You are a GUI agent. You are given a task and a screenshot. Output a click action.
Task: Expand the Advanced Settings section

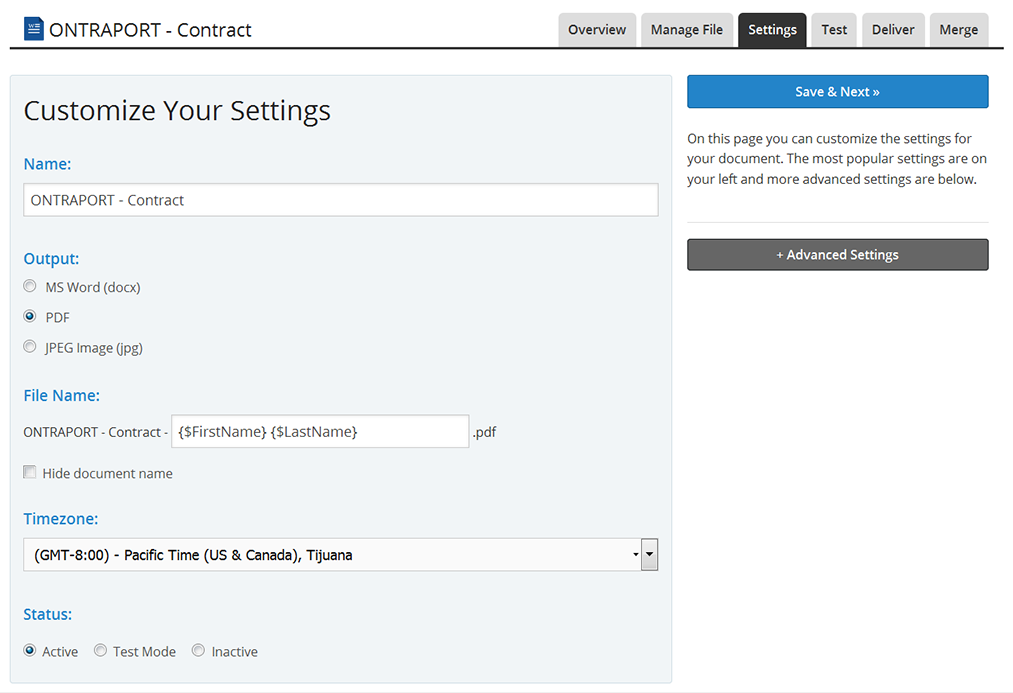[837, 255]
